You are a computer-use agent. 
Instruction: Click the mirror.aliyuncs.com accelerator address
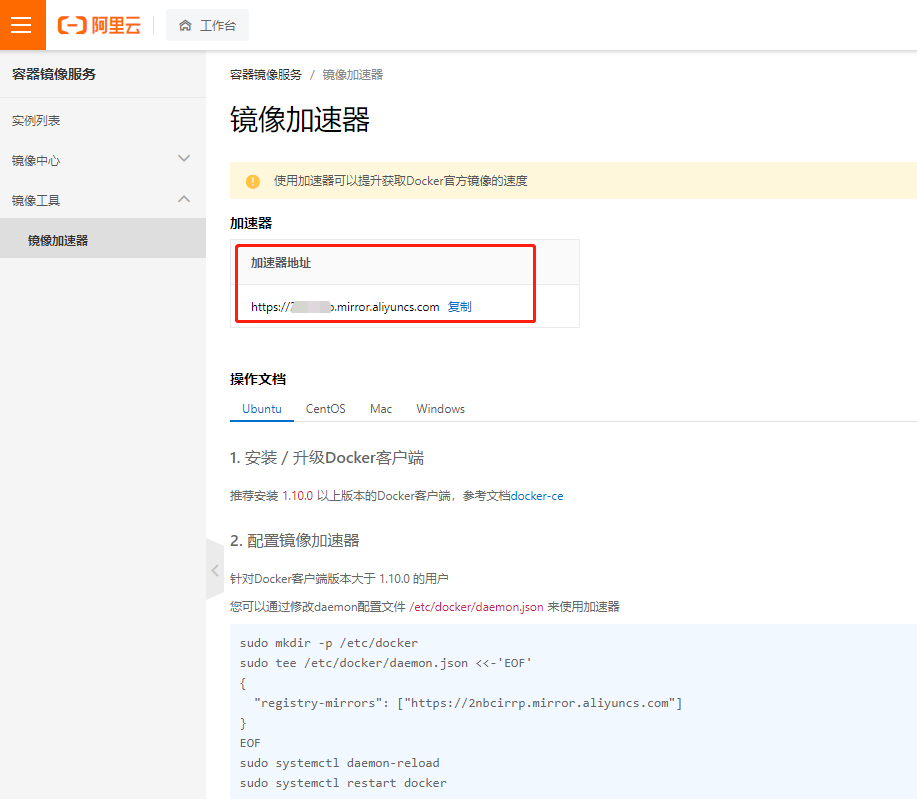345,306
